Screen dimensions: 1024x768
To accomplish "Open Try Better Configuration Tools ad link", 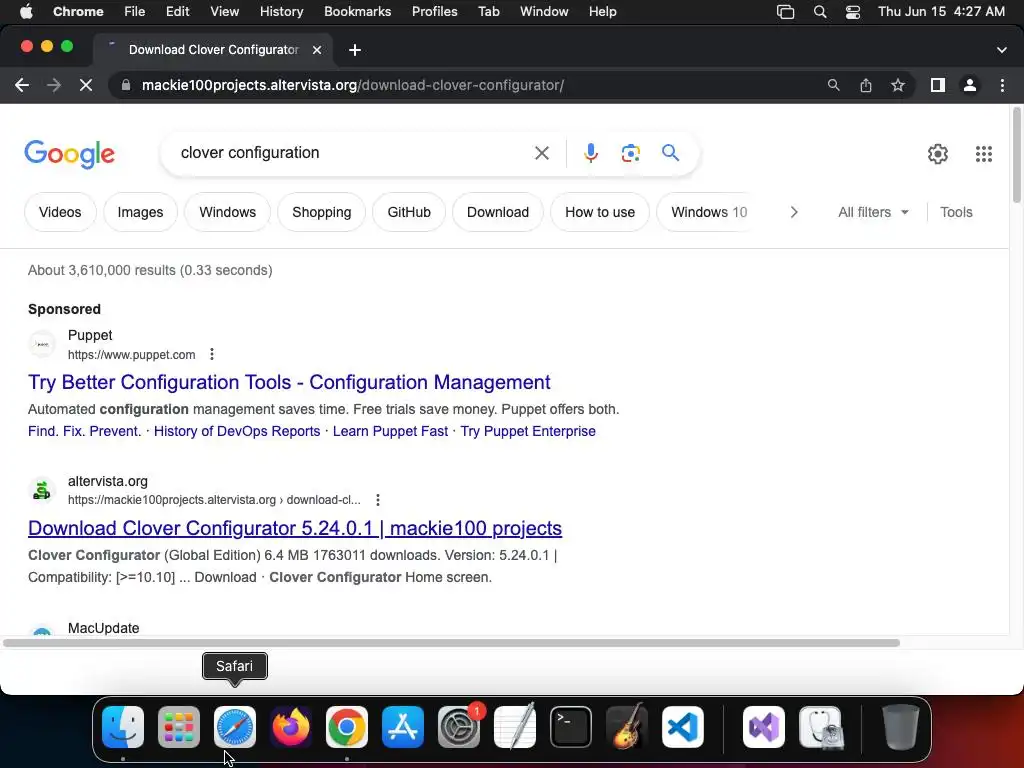I will (289, 382).
